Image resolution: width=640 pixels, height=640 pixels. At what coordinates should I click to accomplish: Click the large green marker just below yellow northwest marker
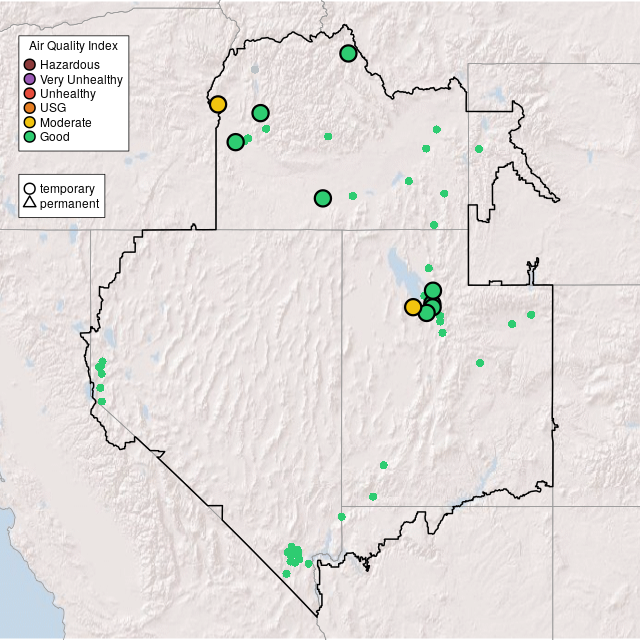pyautogui.click(x=235, y=142)
